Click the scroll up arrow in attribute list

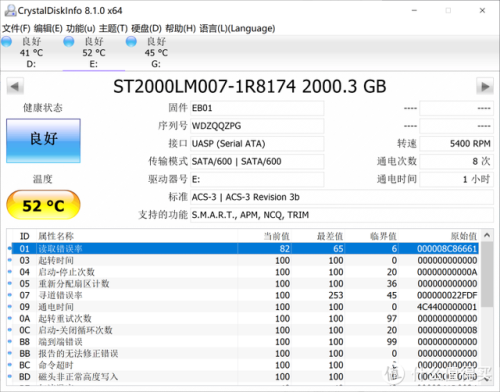(487, 235)
